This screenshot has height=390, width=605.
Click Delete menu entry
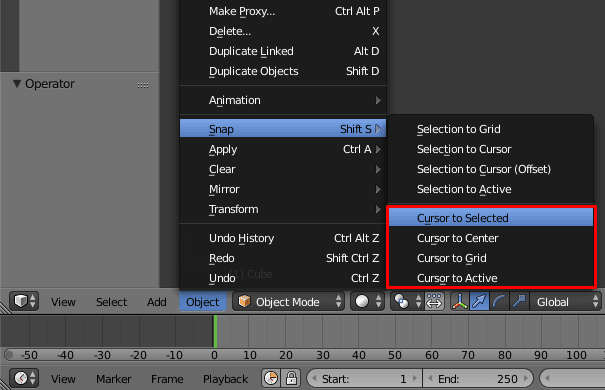point(283,31)
